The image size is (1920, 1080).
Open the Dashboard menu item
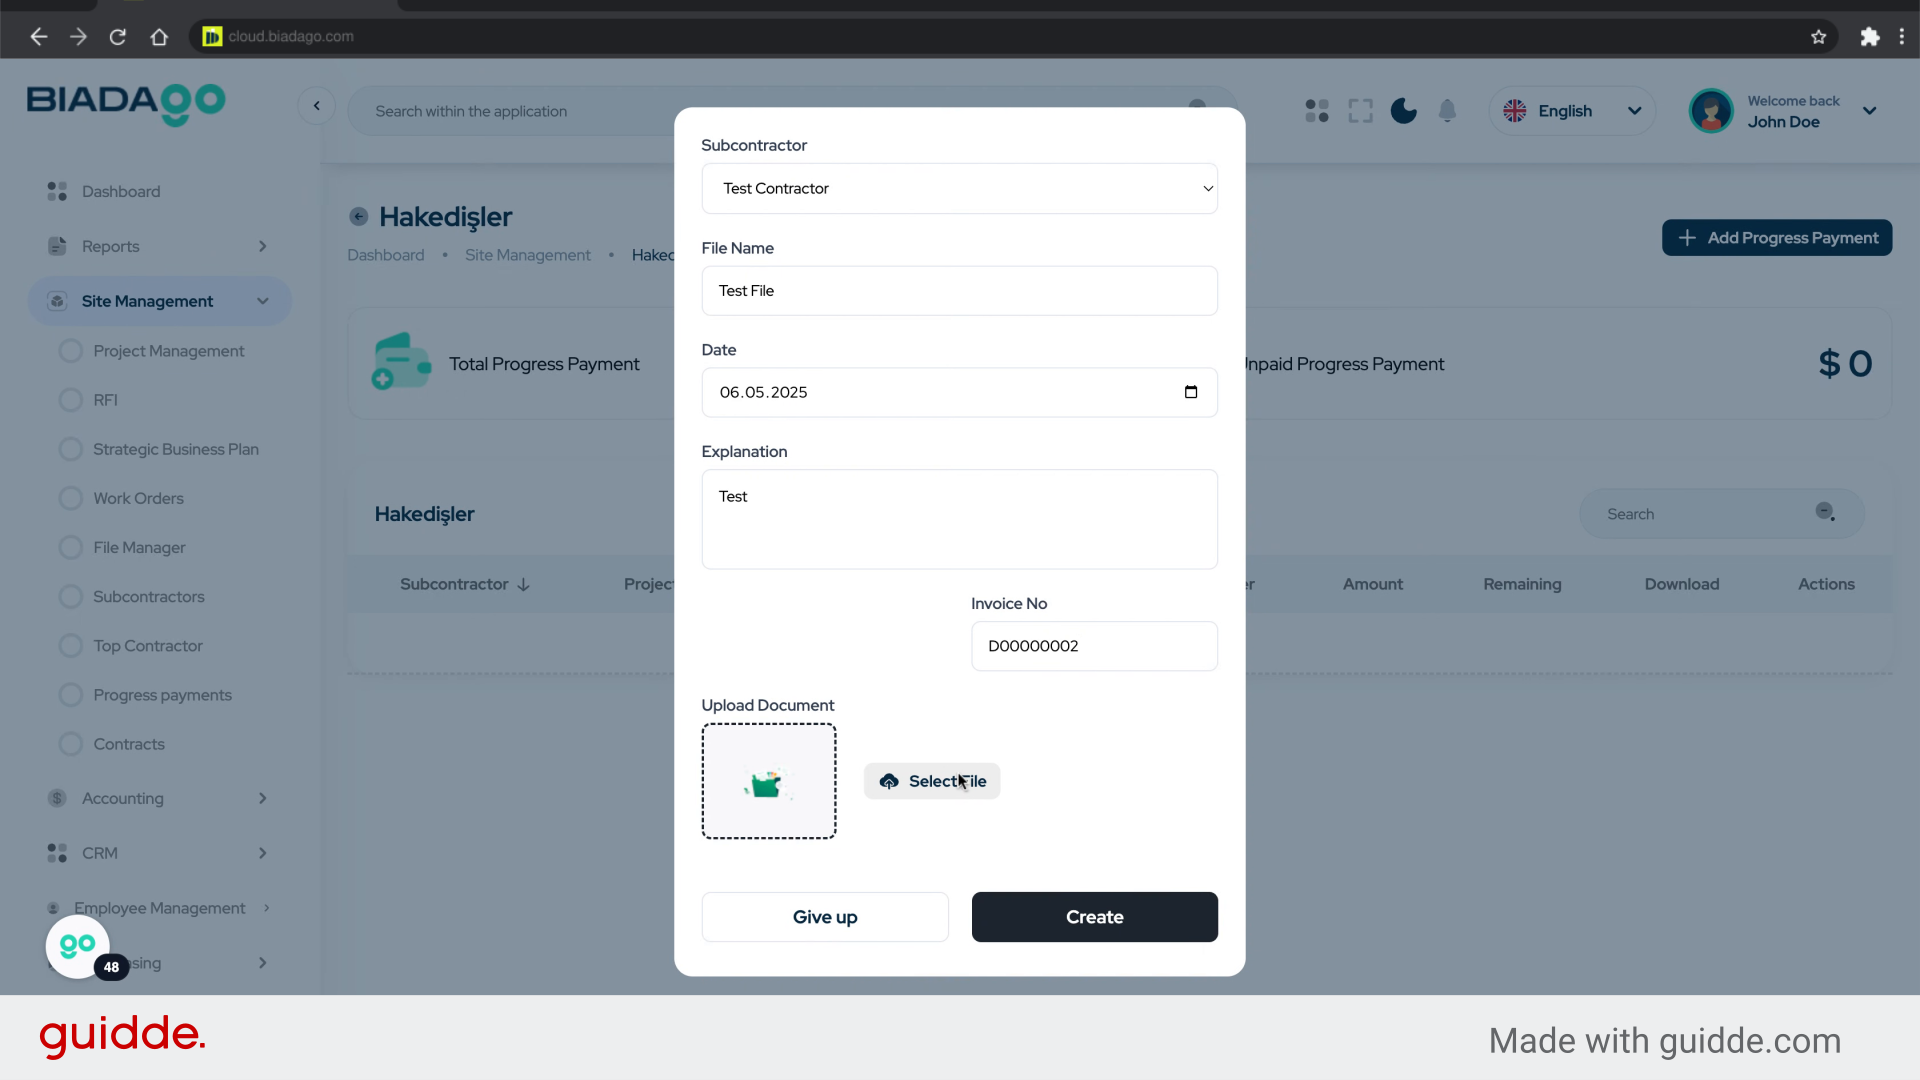pyautogui.click(x=121, y=191)
